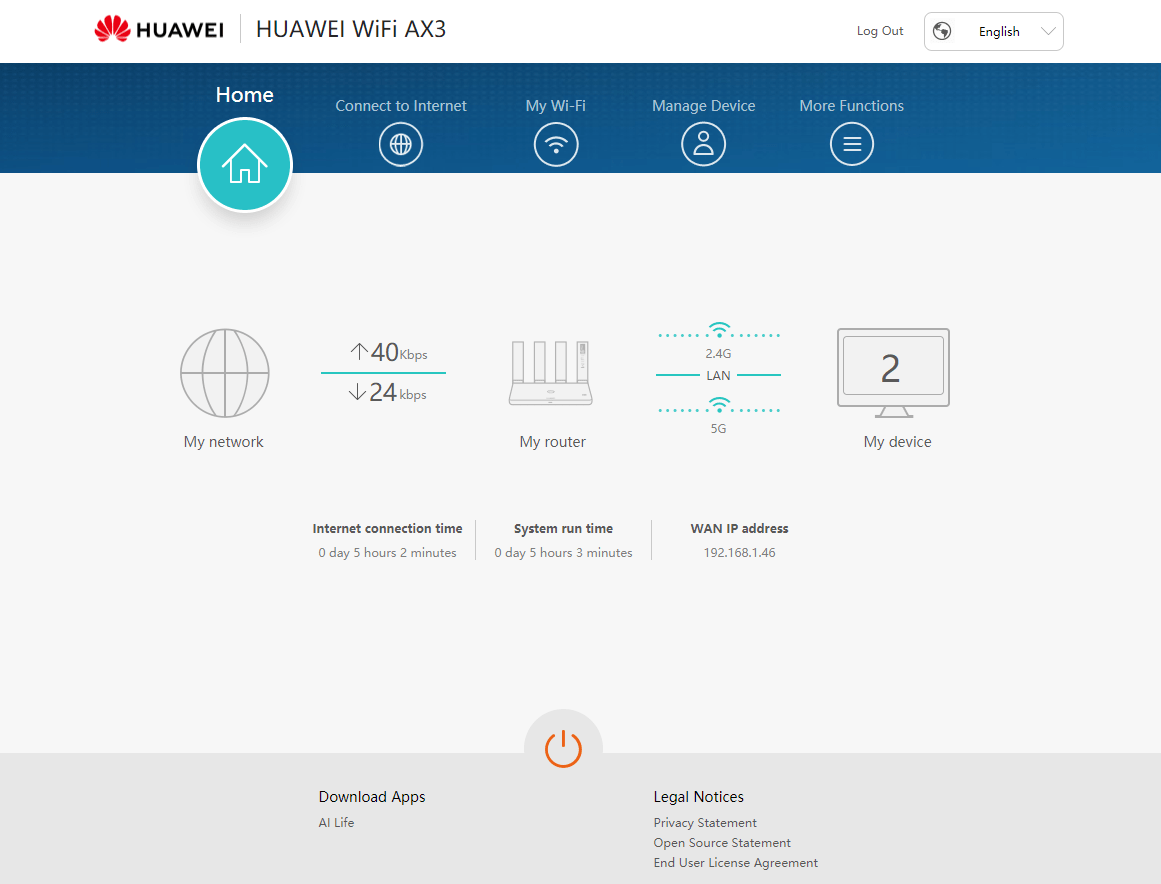The width and height of the screenshot is (1161, 884).
Task: Click the My network globe icon
Action: coord(224,373)
